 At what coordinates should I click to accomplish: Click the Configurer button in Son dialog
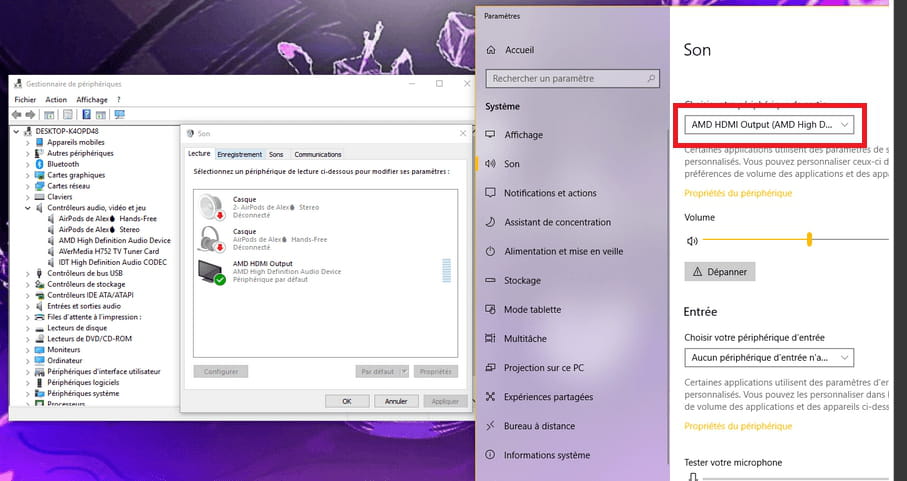coord(221,372)
